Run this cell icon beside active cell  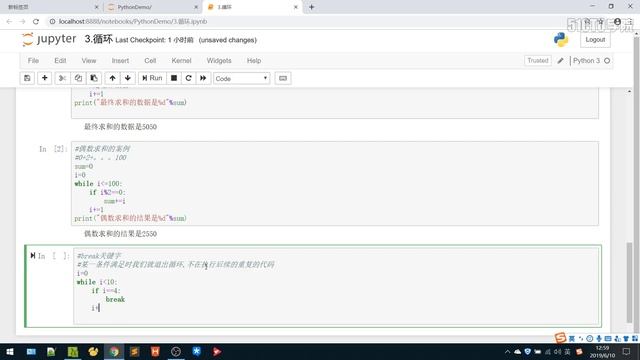coord(33,256)
